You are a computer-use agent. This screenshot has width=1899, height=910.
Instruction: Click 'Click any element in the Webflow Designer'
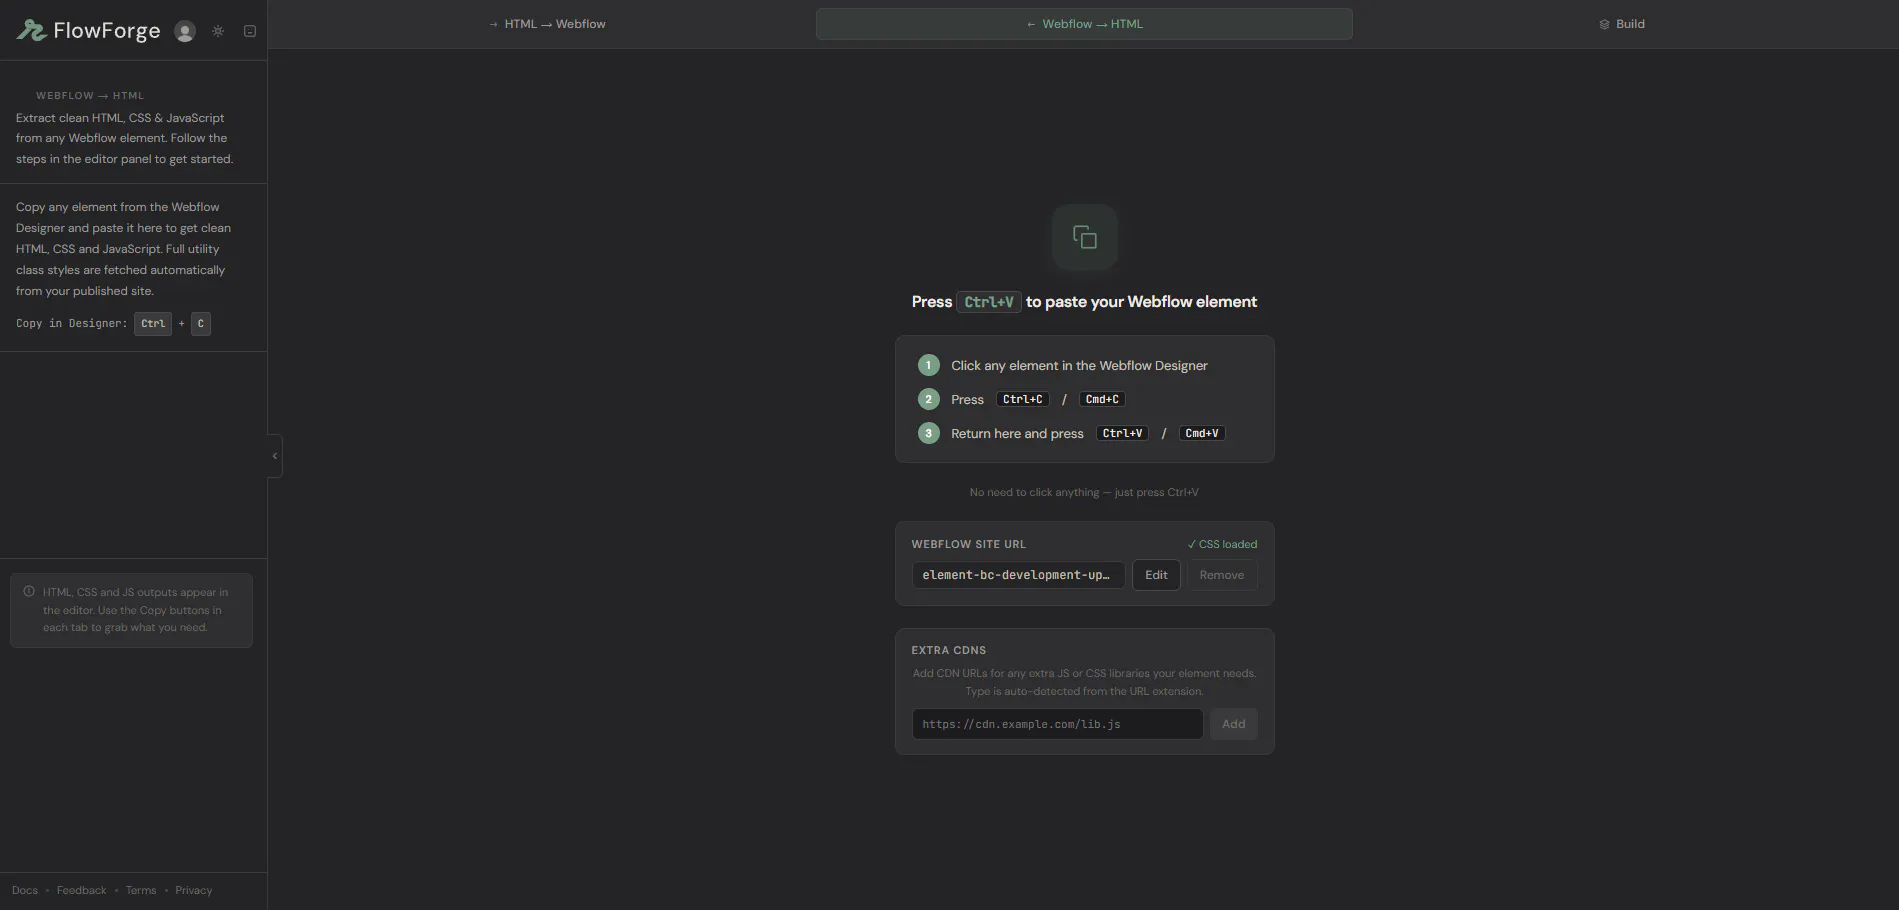click(1079, 365)
